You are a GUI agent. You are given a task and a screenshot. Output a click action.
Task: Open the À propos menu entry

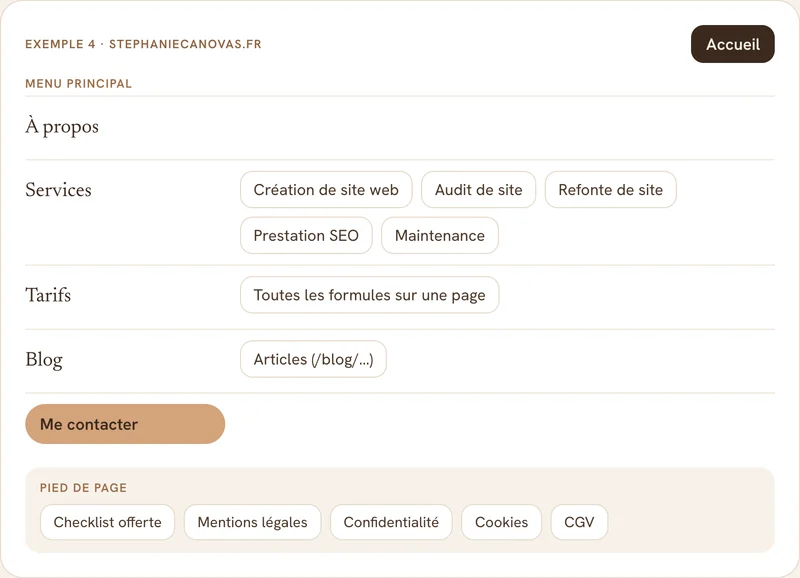click(x=62, y=127)
